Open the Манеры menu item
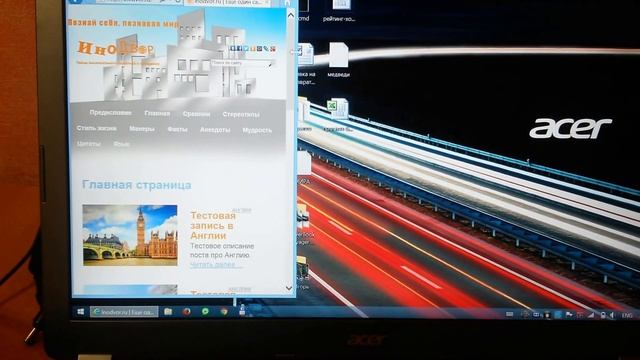 click(142, 129)
